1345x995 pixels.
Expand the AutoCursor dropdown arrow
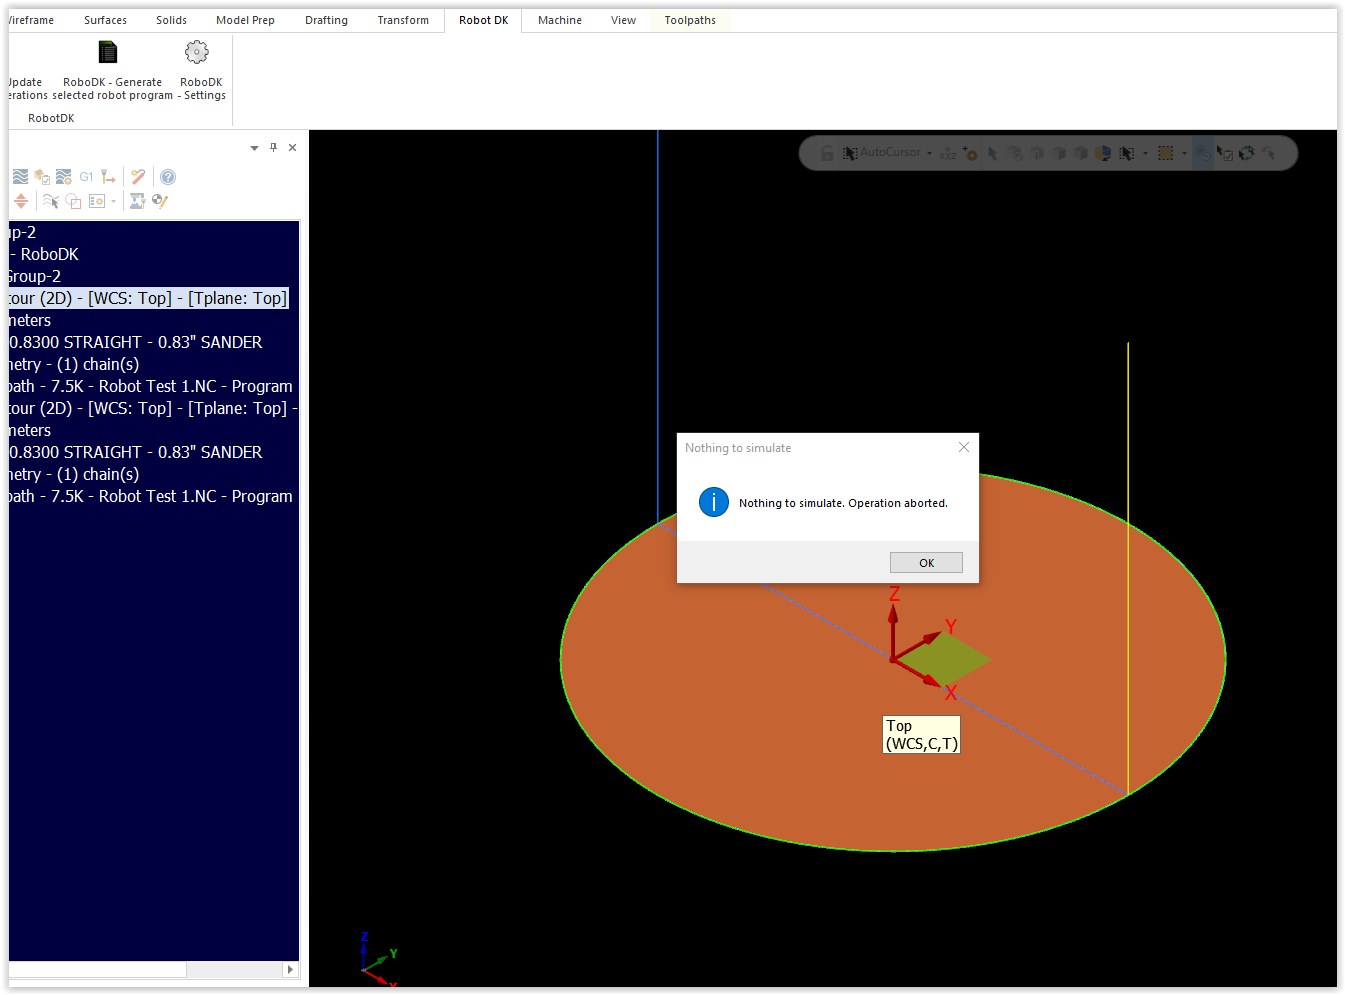(930, 153)
